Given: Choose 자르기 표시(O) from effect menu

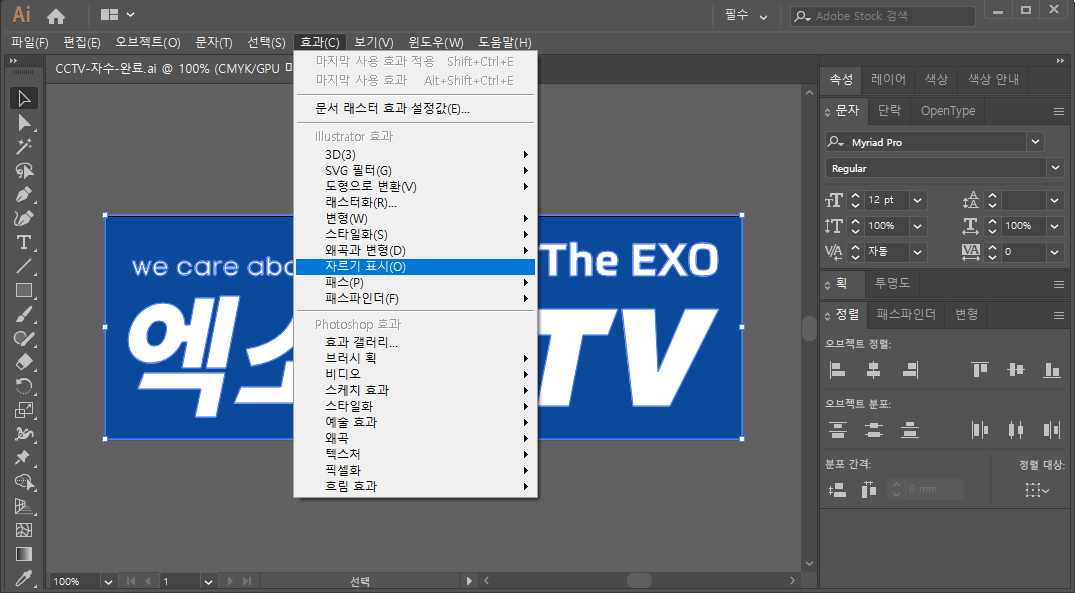Looking at the screenshot, I should [415, 267].
